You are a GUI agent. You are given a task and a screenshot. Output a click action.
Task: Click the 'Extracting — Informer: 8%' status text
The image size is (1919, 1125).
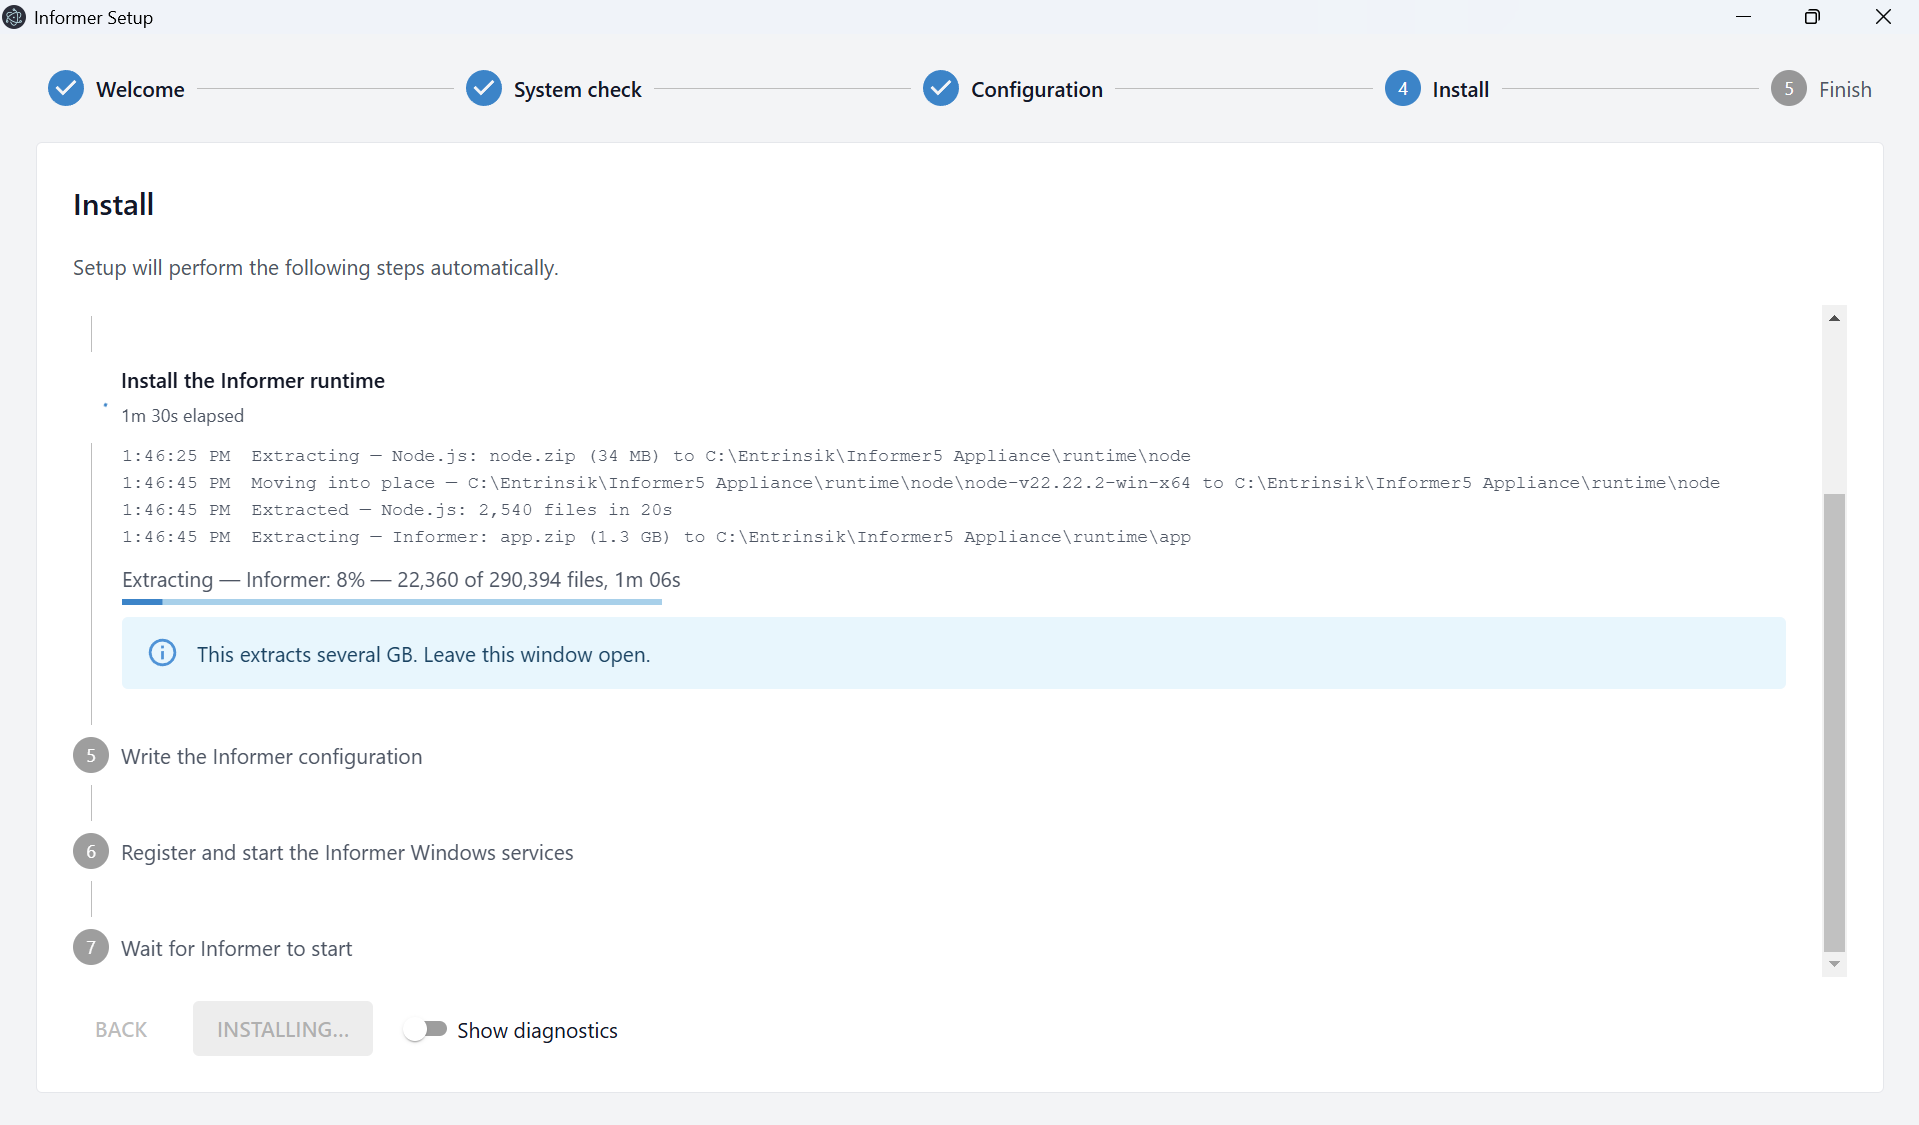401,580
